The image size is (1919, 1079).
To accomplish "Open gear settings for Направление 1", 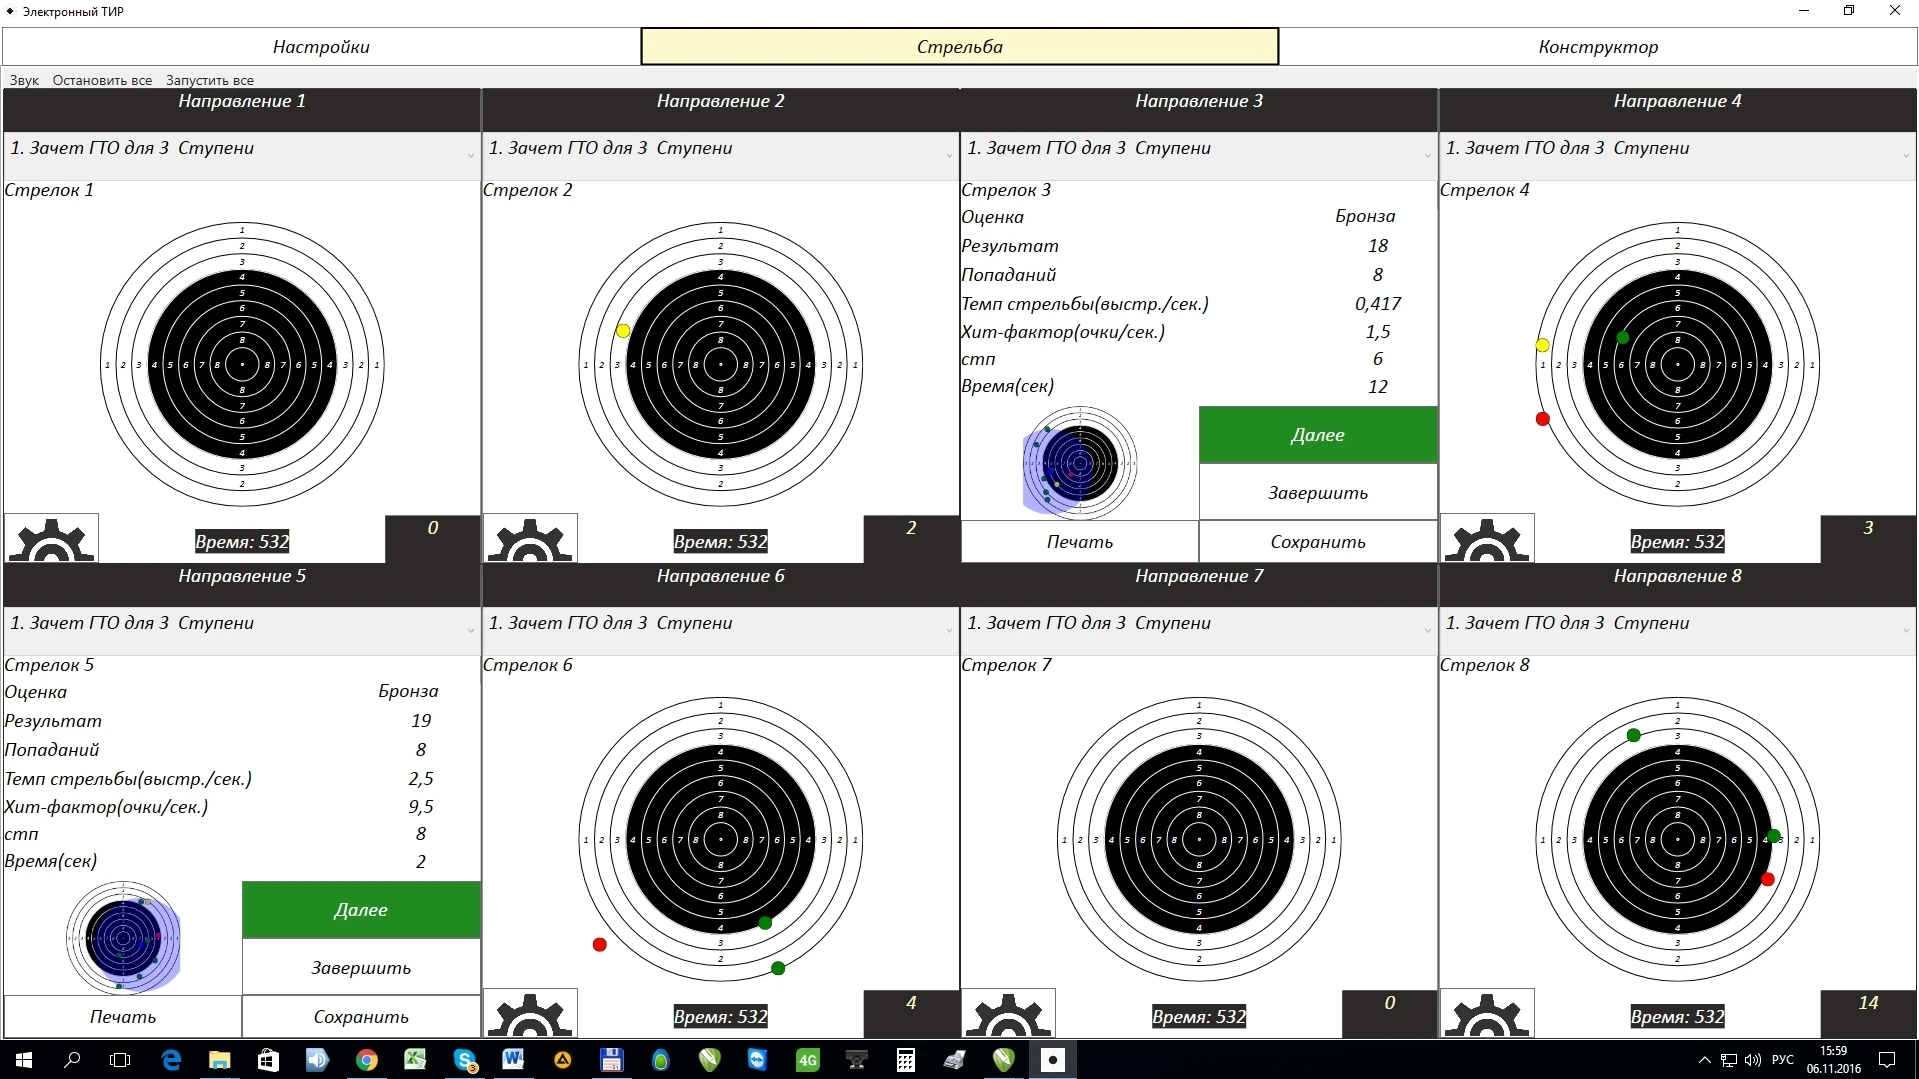I will click(51, 539).
